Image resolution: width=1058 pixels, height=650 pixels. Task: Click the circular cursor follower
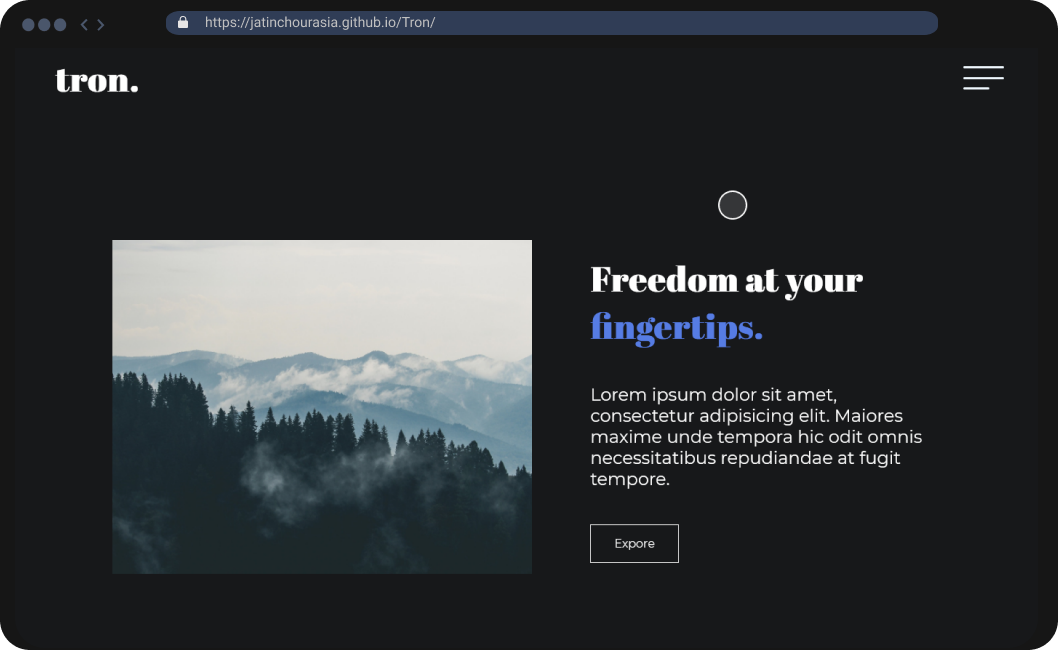coord(732,205)
